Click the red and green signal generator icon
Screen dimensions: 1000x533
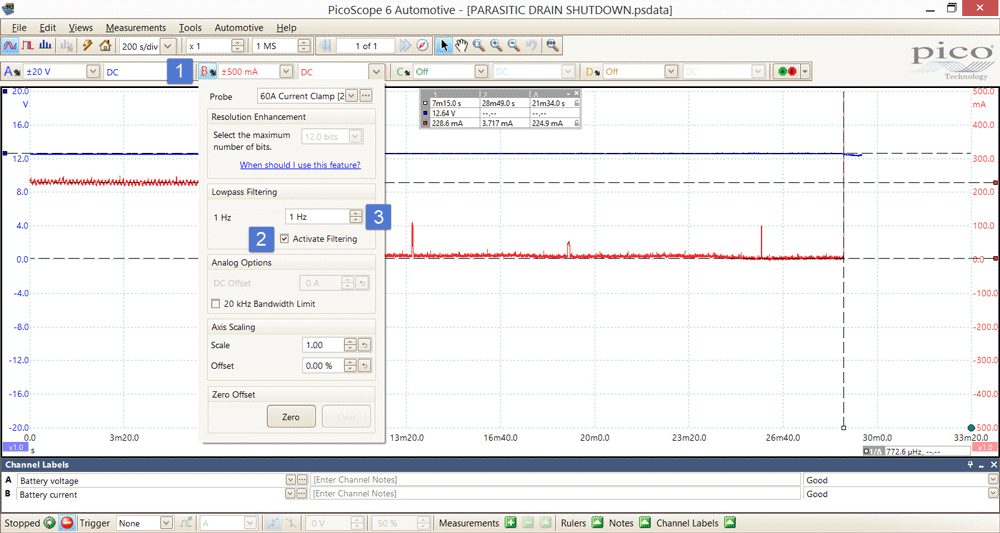[788, 71]
